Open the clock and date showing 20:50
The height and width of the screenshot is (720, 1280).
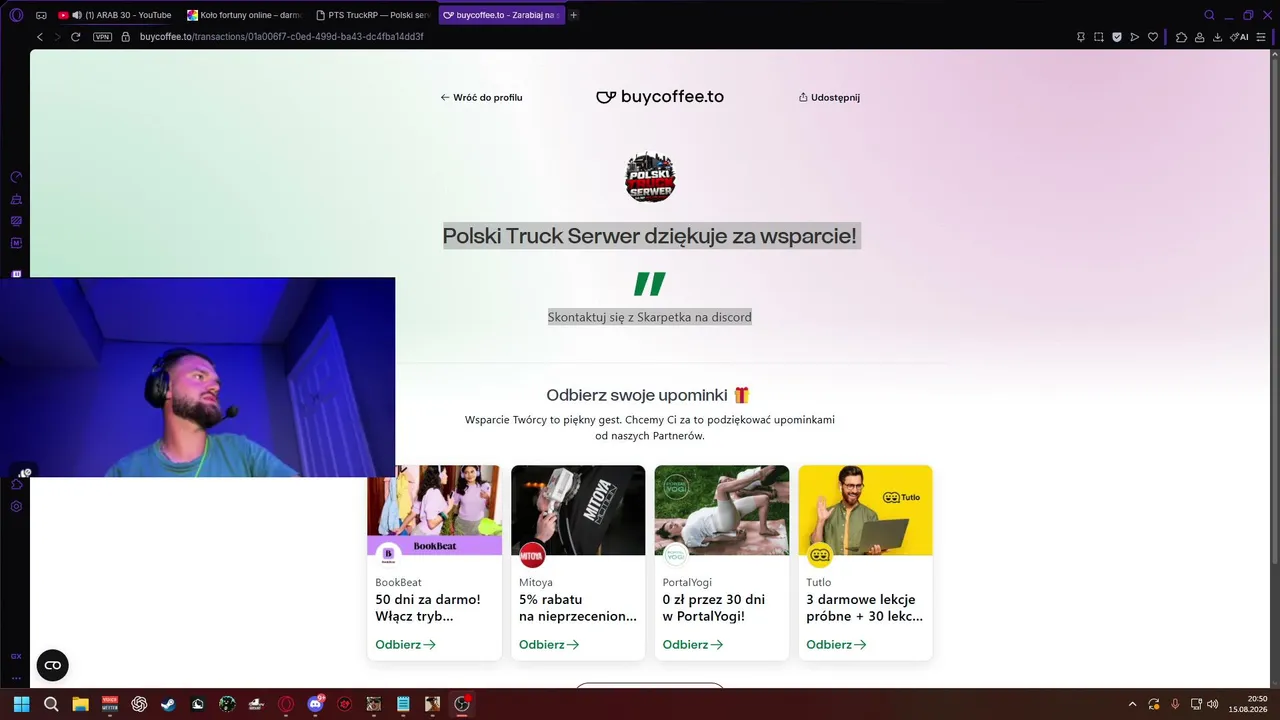tap(1249, 704)
